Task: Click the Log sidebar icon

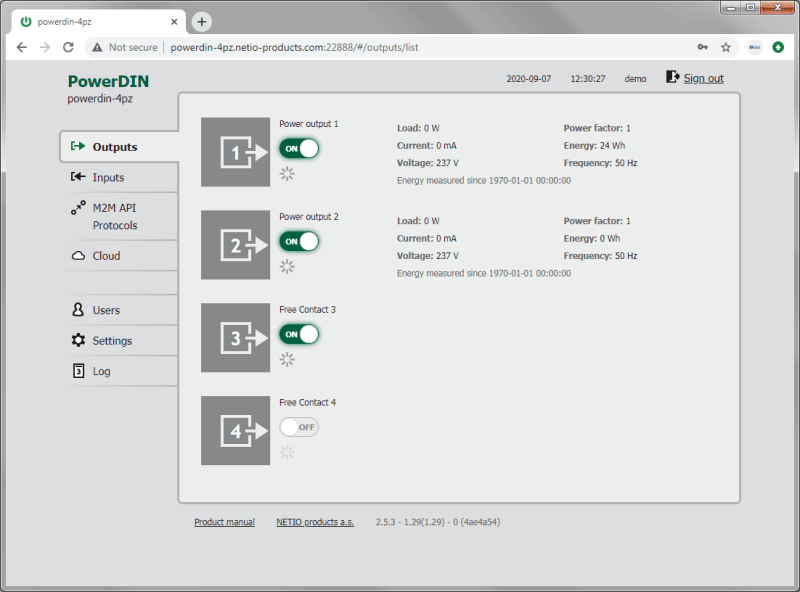Action: pos(81,371)
